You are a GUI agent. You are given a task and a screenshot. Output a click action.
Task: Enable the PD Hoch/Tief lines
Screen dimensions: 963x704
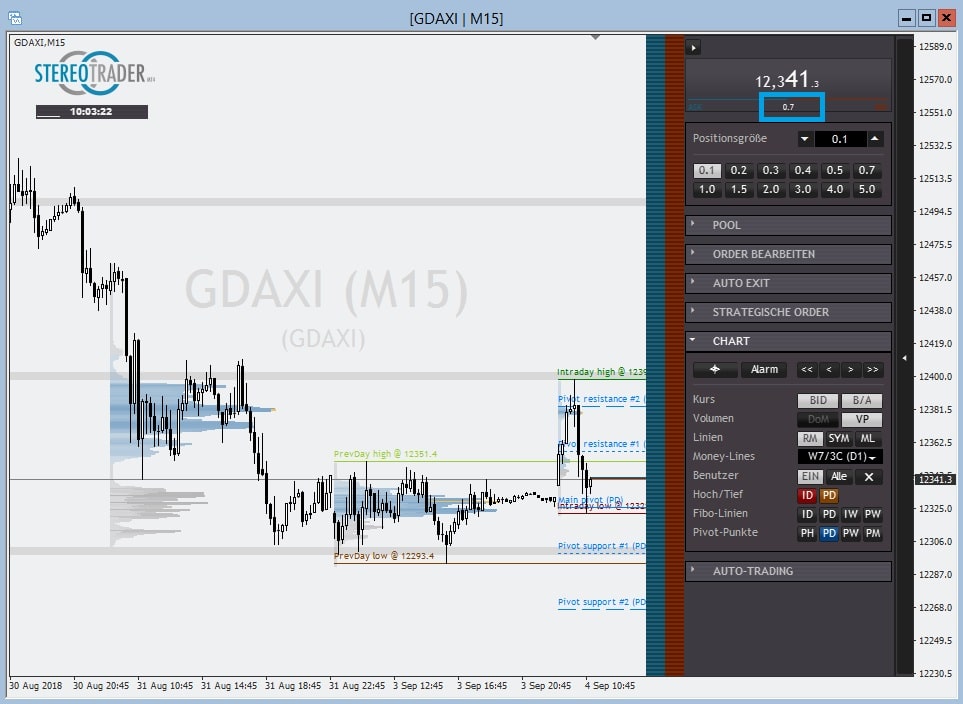(x=829, y=495)
